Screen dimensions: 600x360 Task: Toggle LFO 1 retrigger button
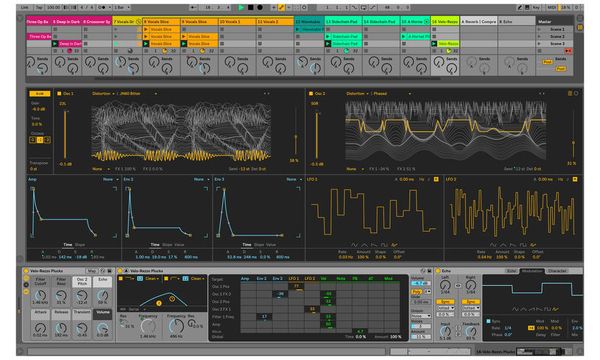point(436,179)
